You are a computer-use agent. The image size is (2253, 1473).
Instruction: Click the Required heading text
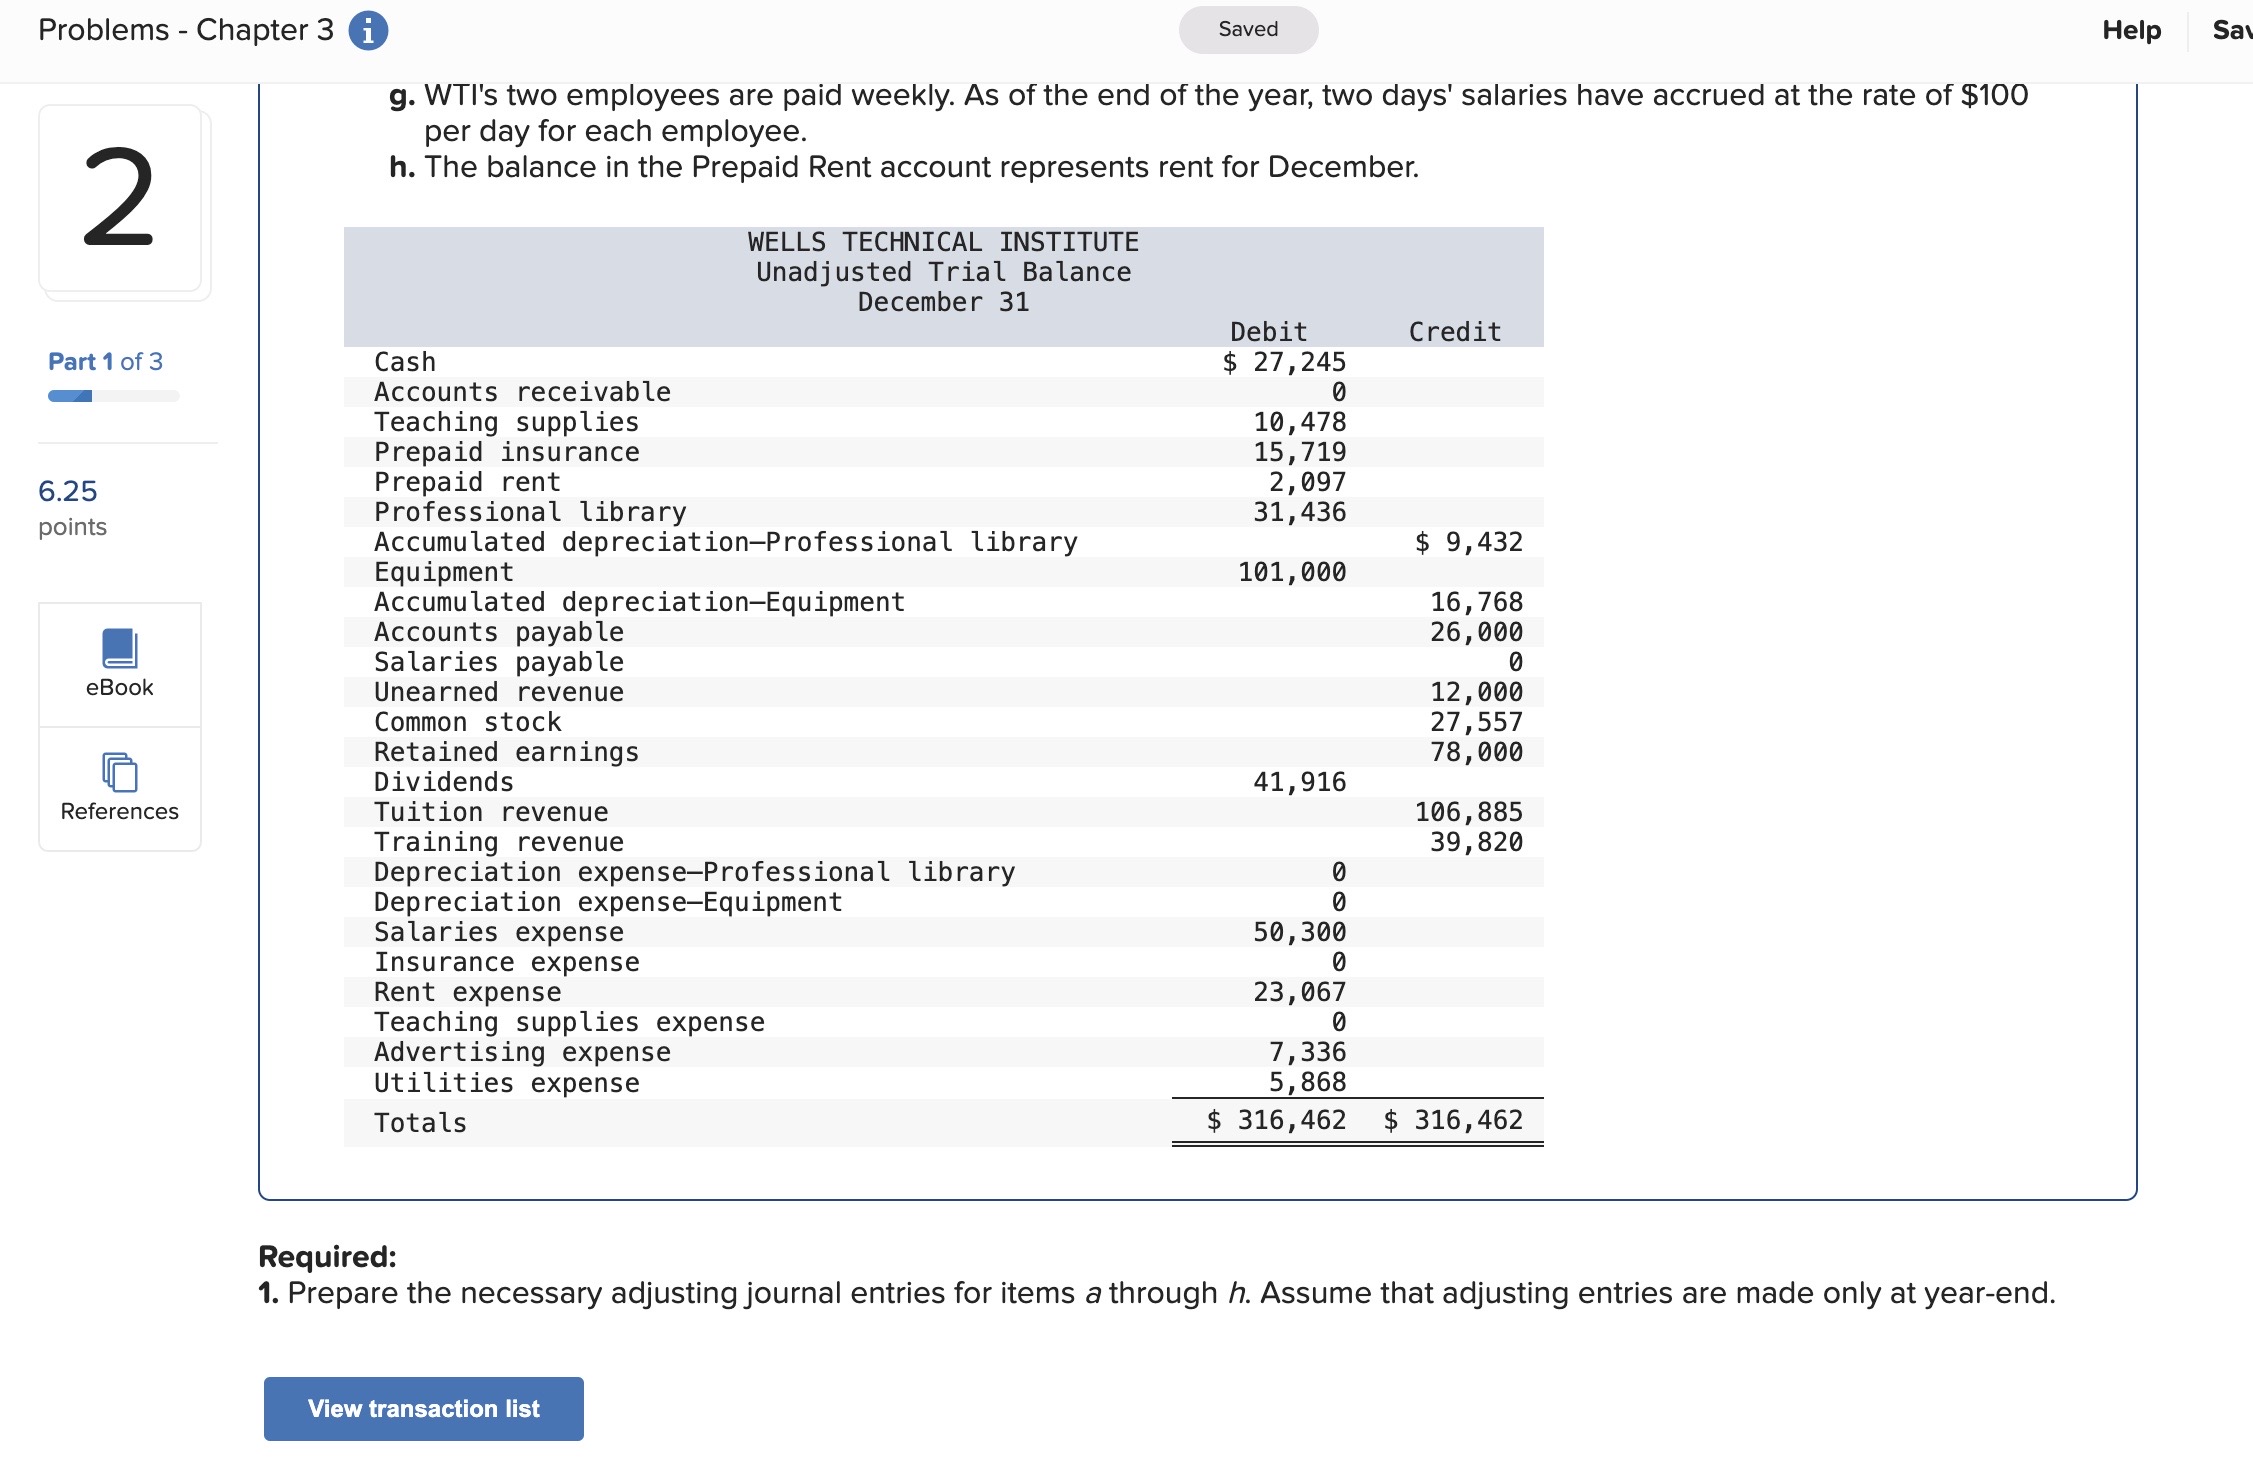[x=327, y=1256]
